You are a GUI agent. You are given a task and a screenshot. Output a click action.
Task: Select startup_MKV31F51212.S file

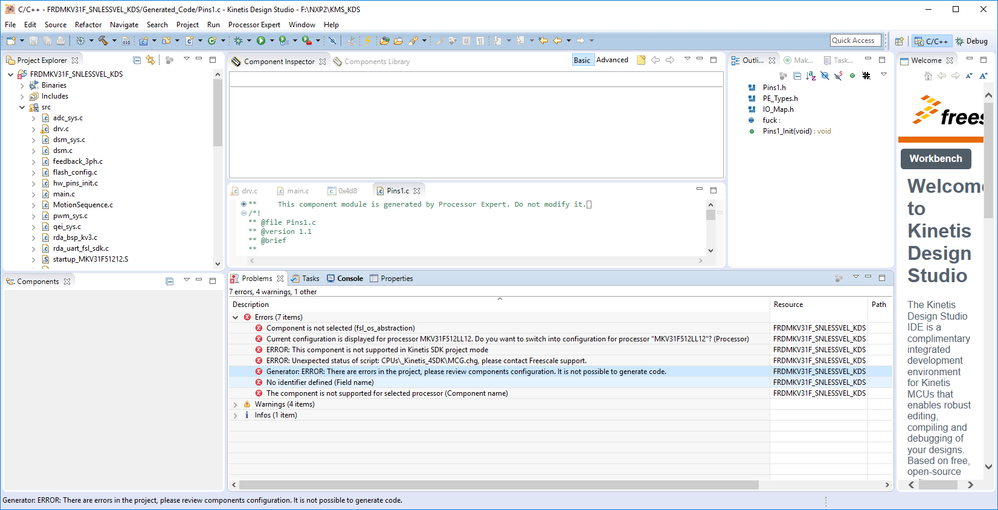click(x=90, y=259)
